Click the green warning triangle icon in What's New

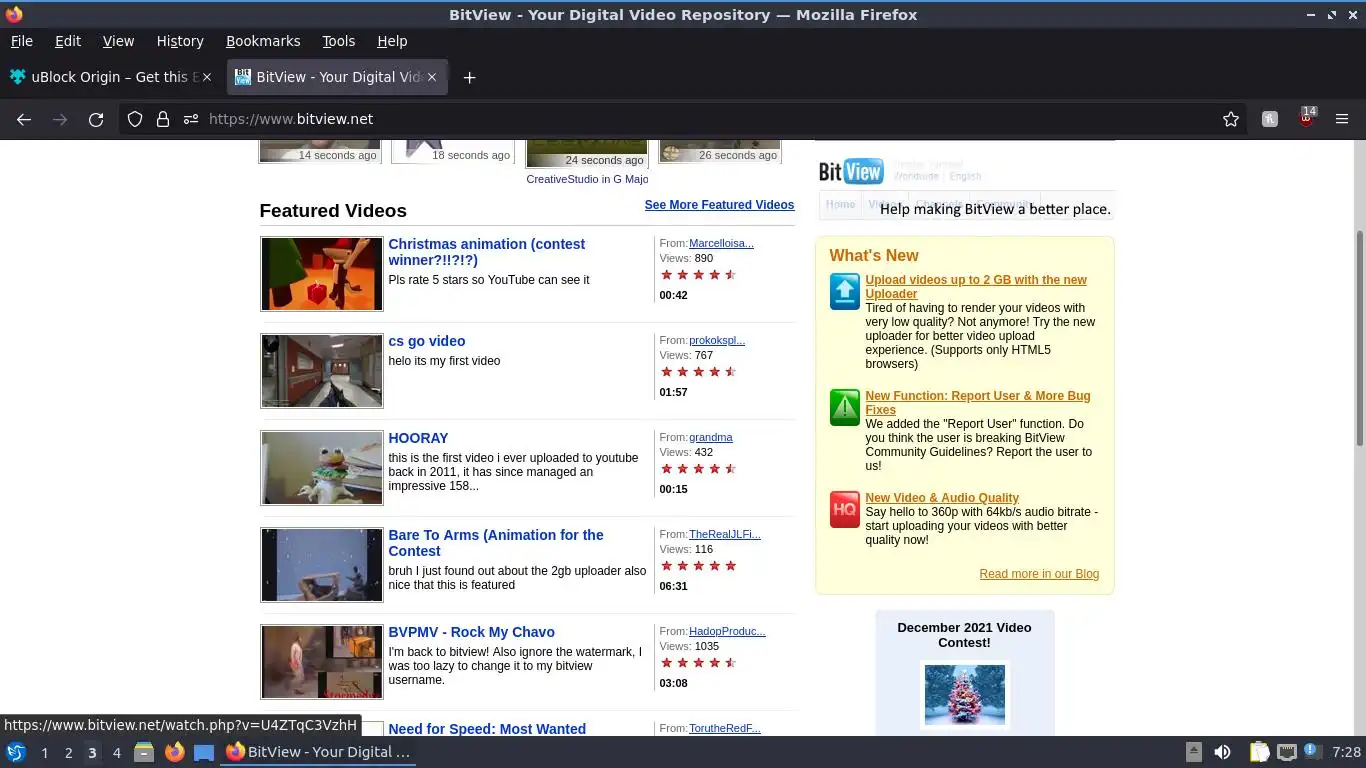[x=845, y=407]
